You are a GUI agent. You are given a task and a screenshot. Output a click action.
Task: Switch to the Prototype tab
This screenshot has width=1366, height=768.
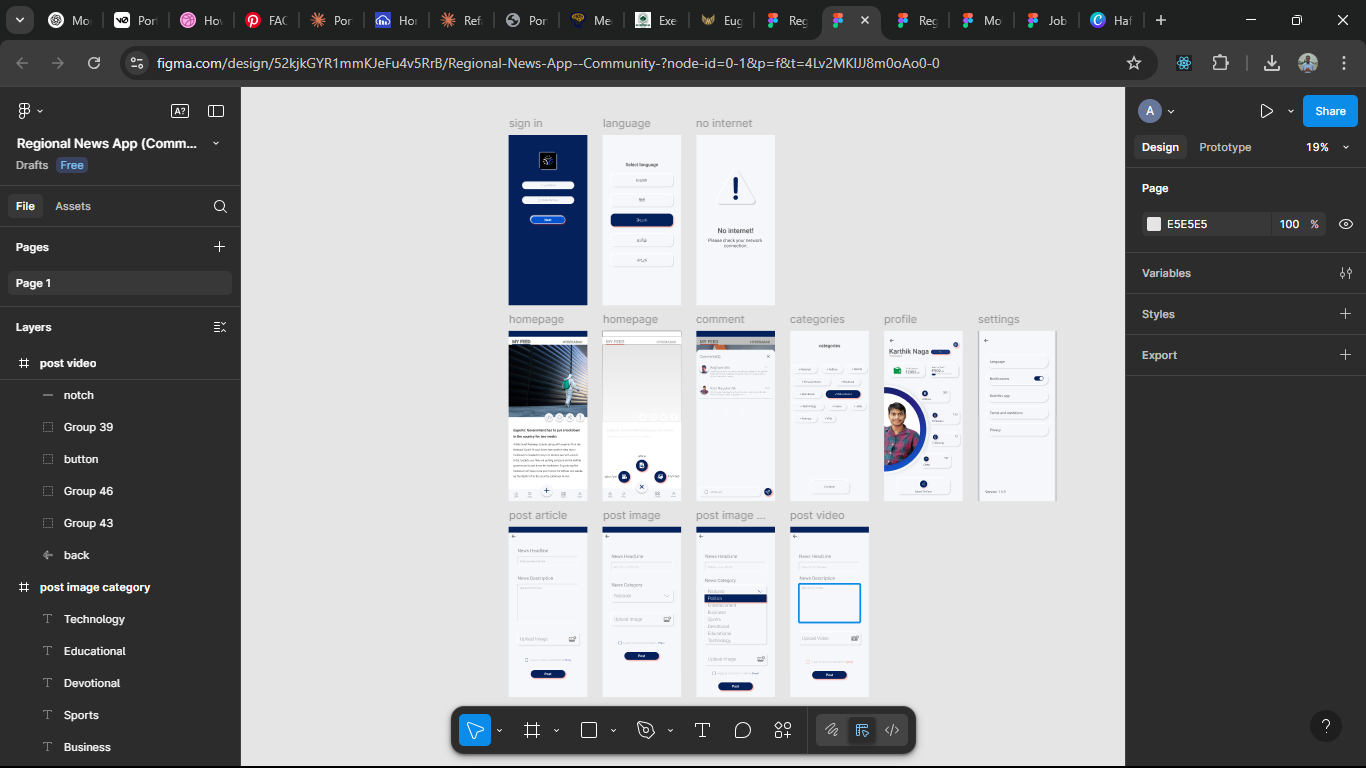(1224, 147)
